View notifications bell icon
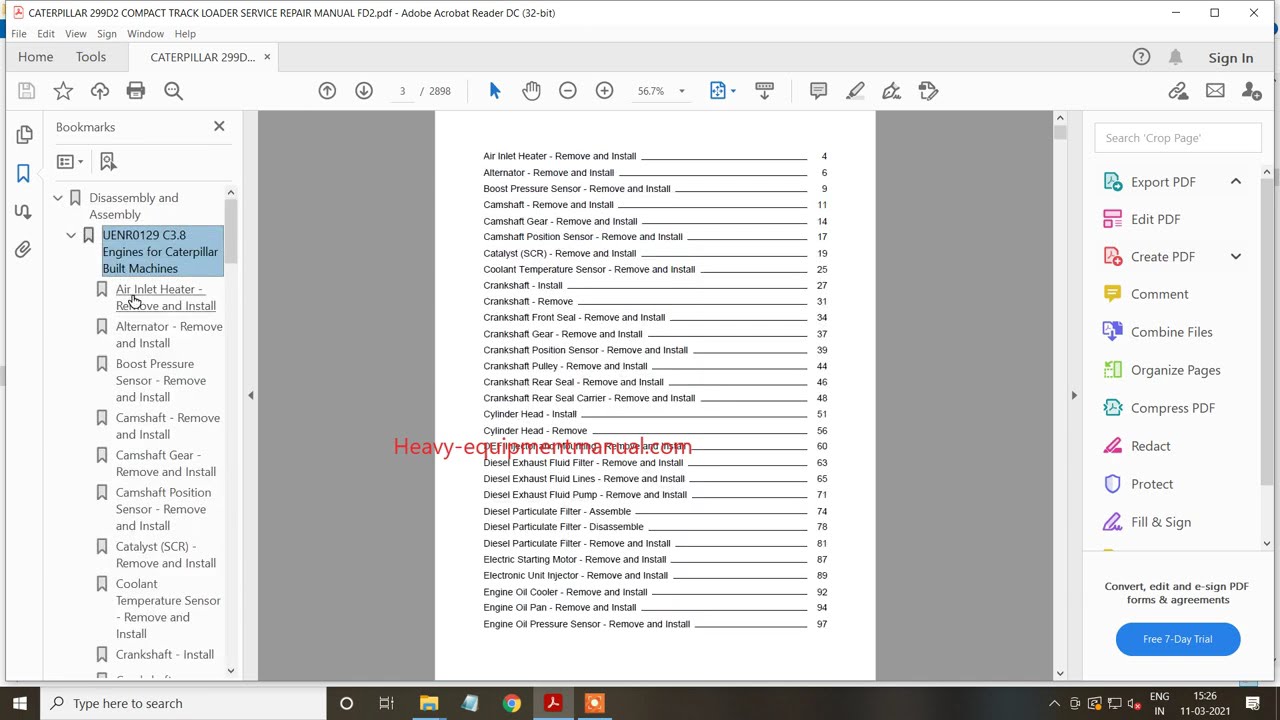Screen dimensions: 1280x720 click(x=1176, y=57)
